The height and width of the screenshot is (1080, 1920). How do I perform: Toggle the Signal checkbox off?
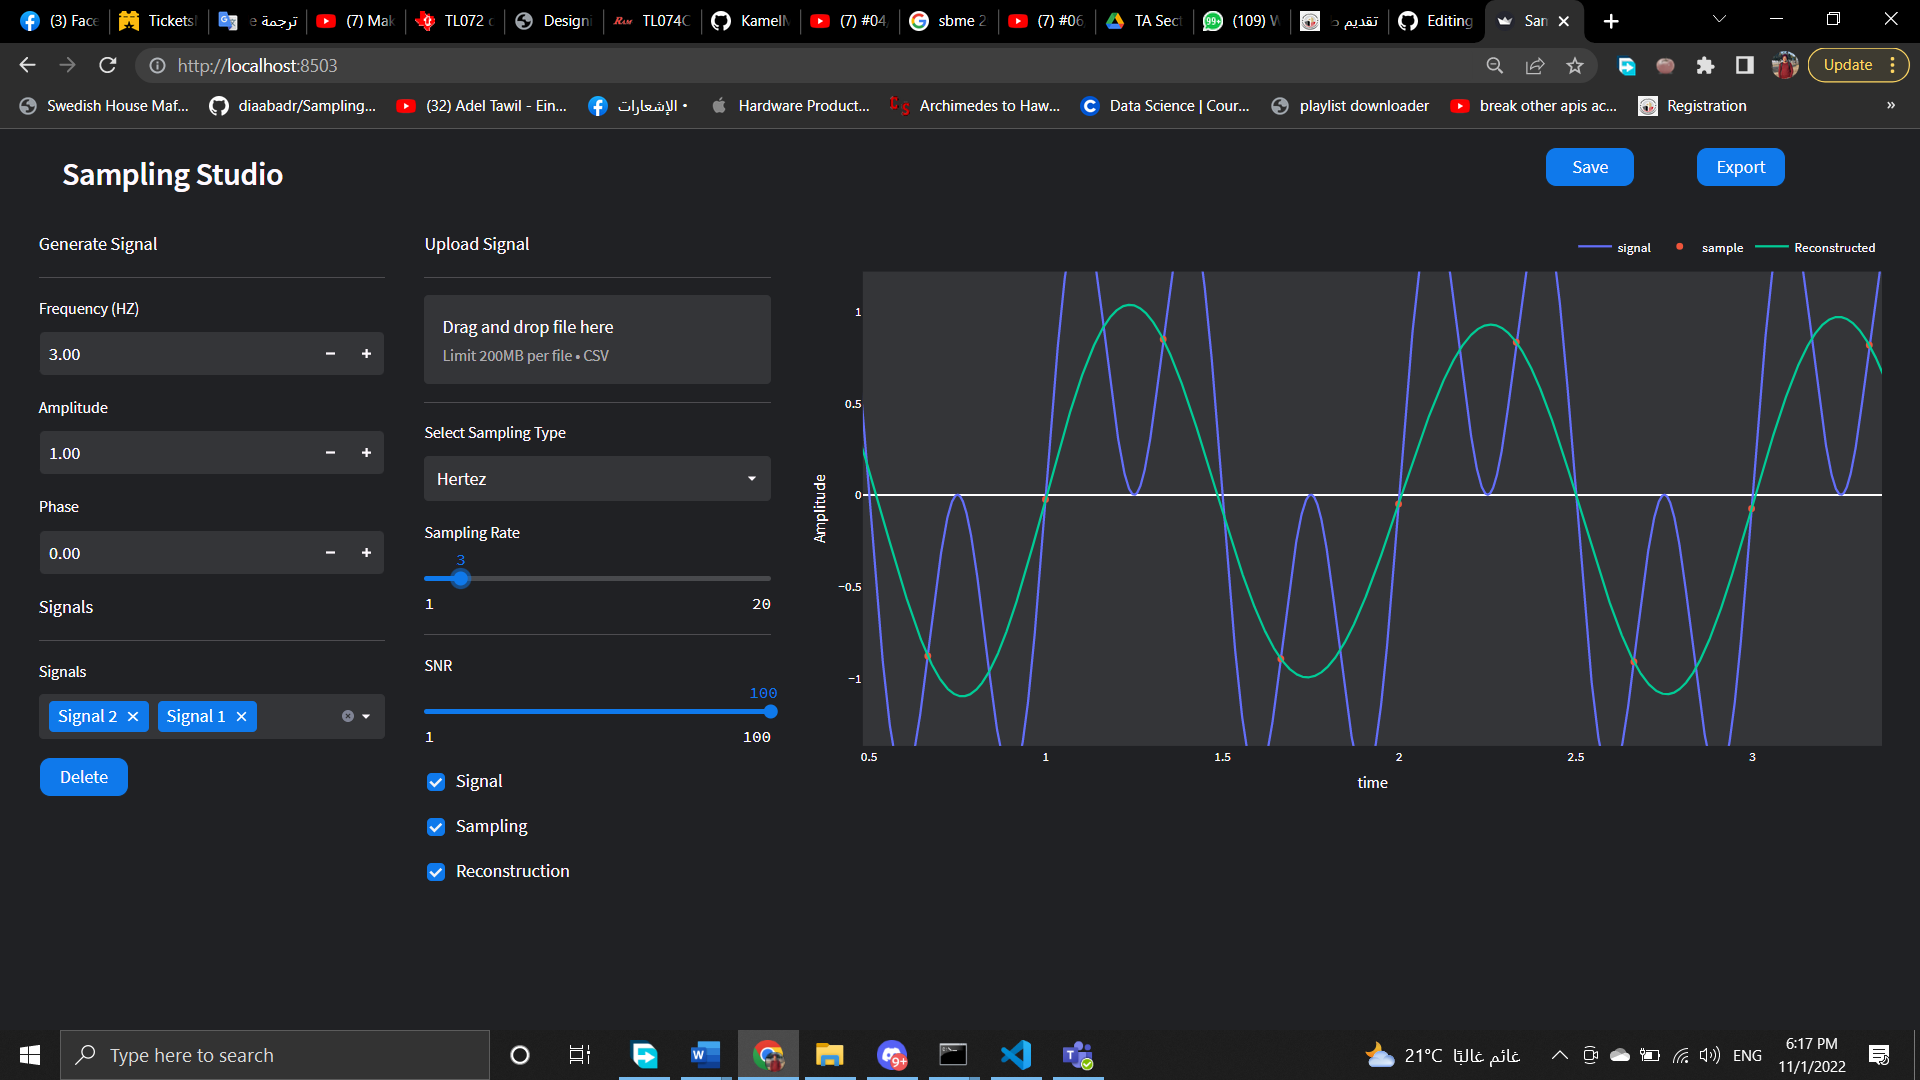[x=435, y=781]
